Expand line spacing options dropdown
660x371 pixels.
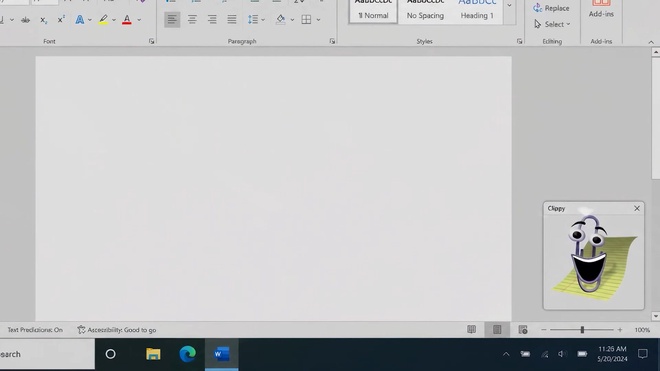[x=263, y=19]
